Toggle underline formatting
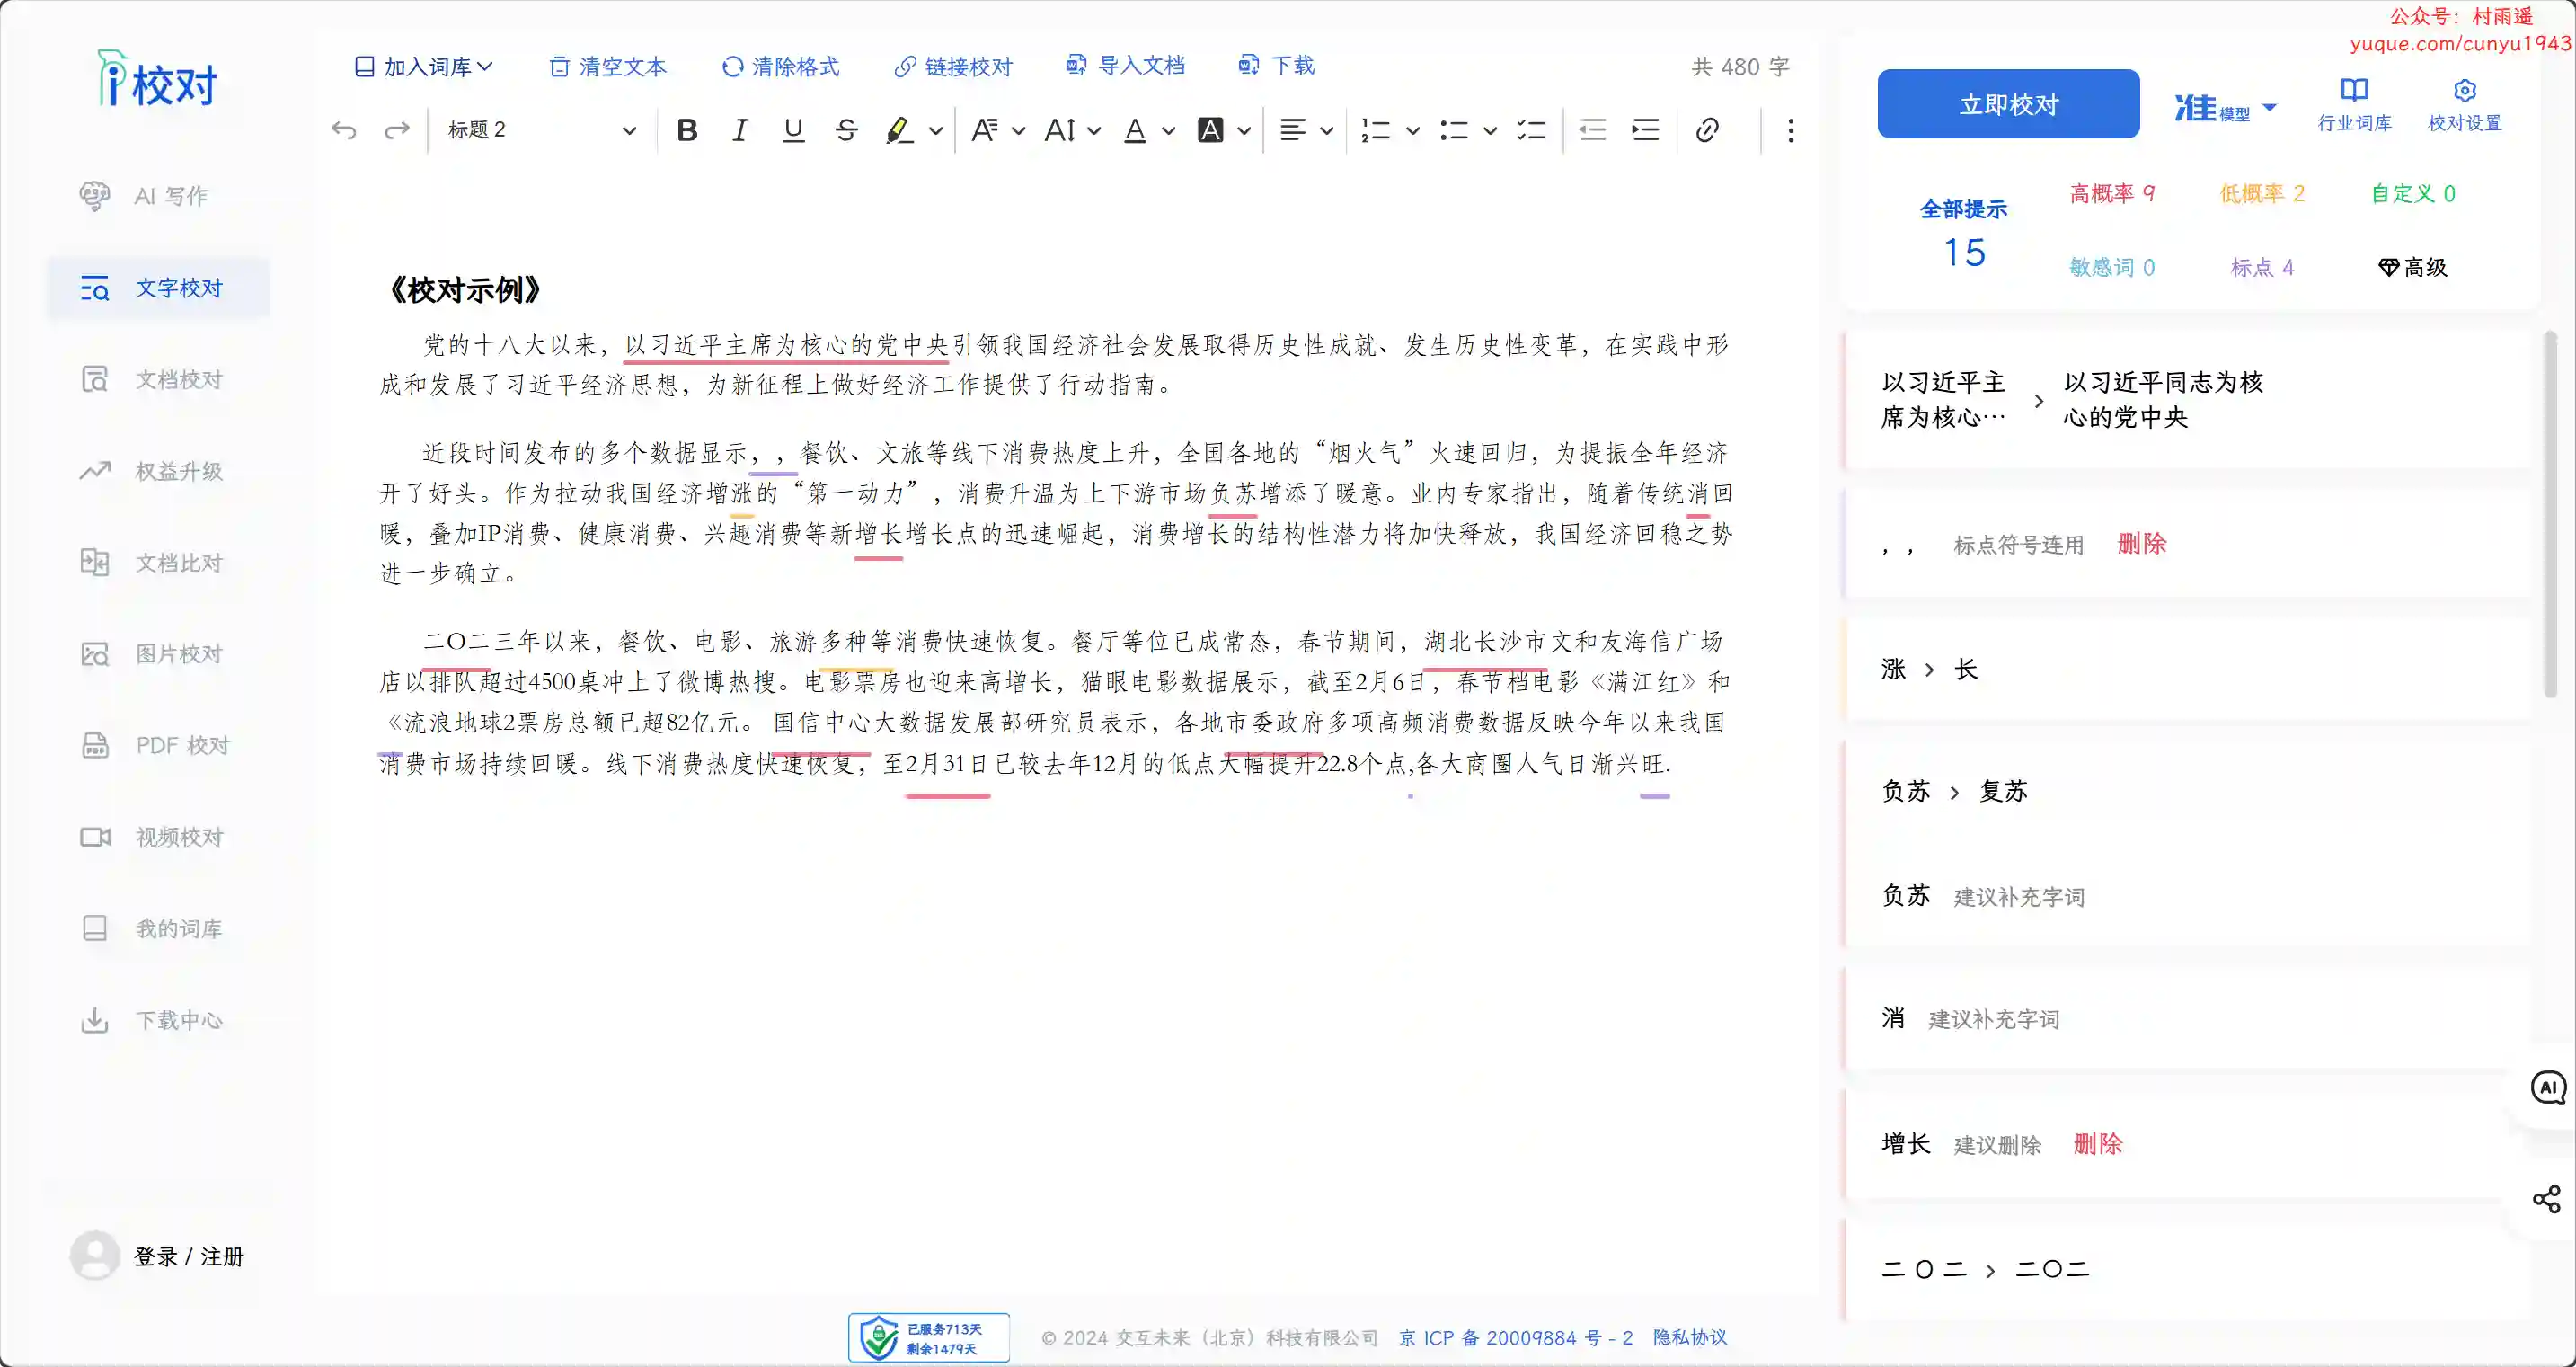This screenshot has height=1367, width=2576. coord(793,130)
